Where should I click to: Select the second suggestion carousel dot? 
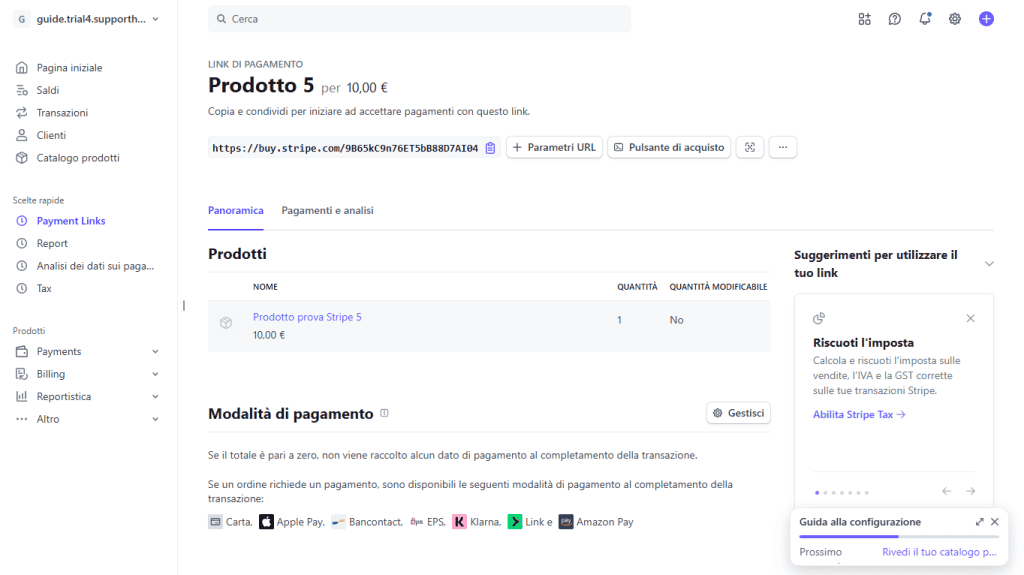click(x=825, y=493)
